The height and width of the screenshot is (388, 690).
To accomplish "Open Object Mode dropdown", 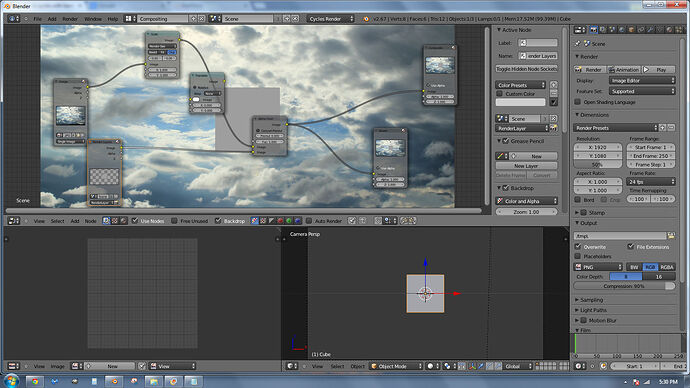I will 396,366.
